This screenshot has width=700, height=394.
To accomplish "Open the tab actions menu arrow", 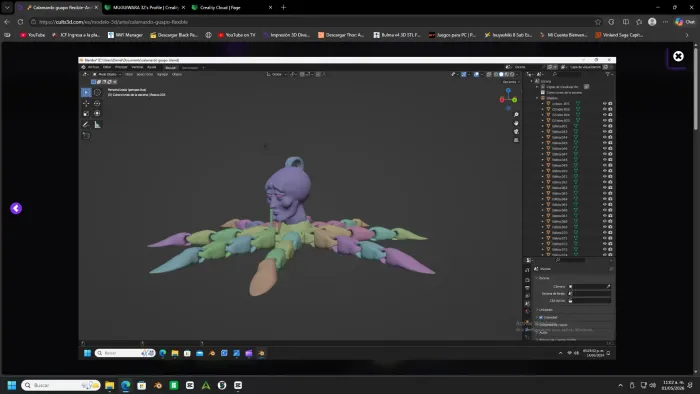I will pyautogui.click(x=7, y=8).
